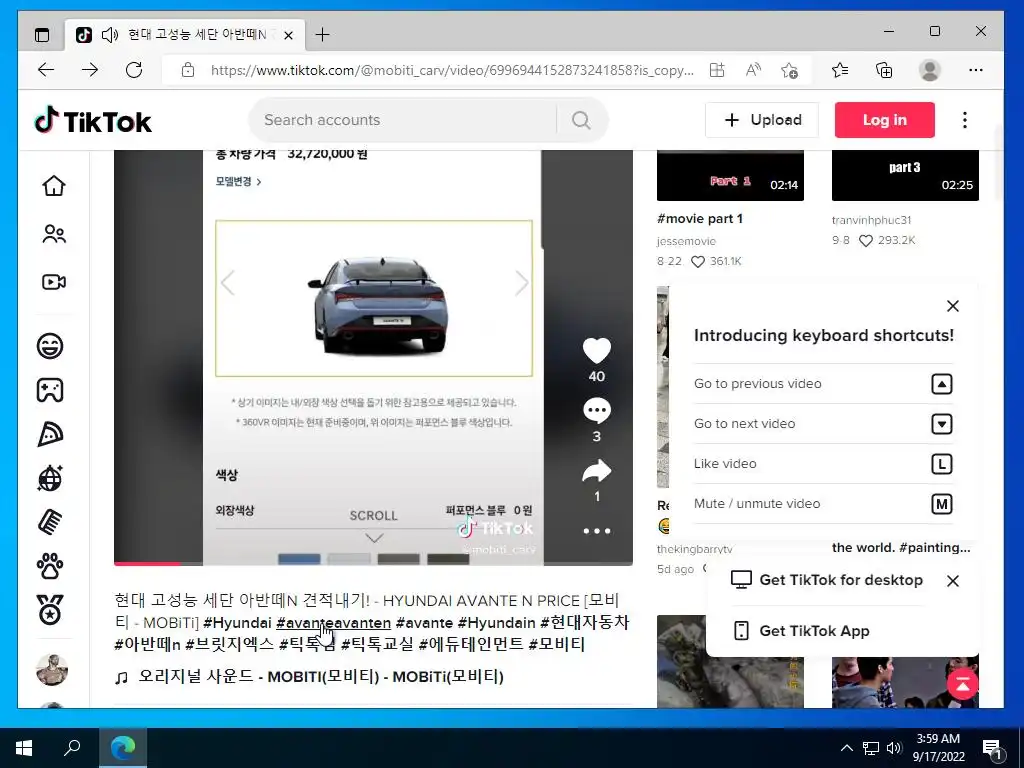Open Windows taskbar search
Image resolution: width=1024 pixels, height=768 pixels.
point(72,748)
